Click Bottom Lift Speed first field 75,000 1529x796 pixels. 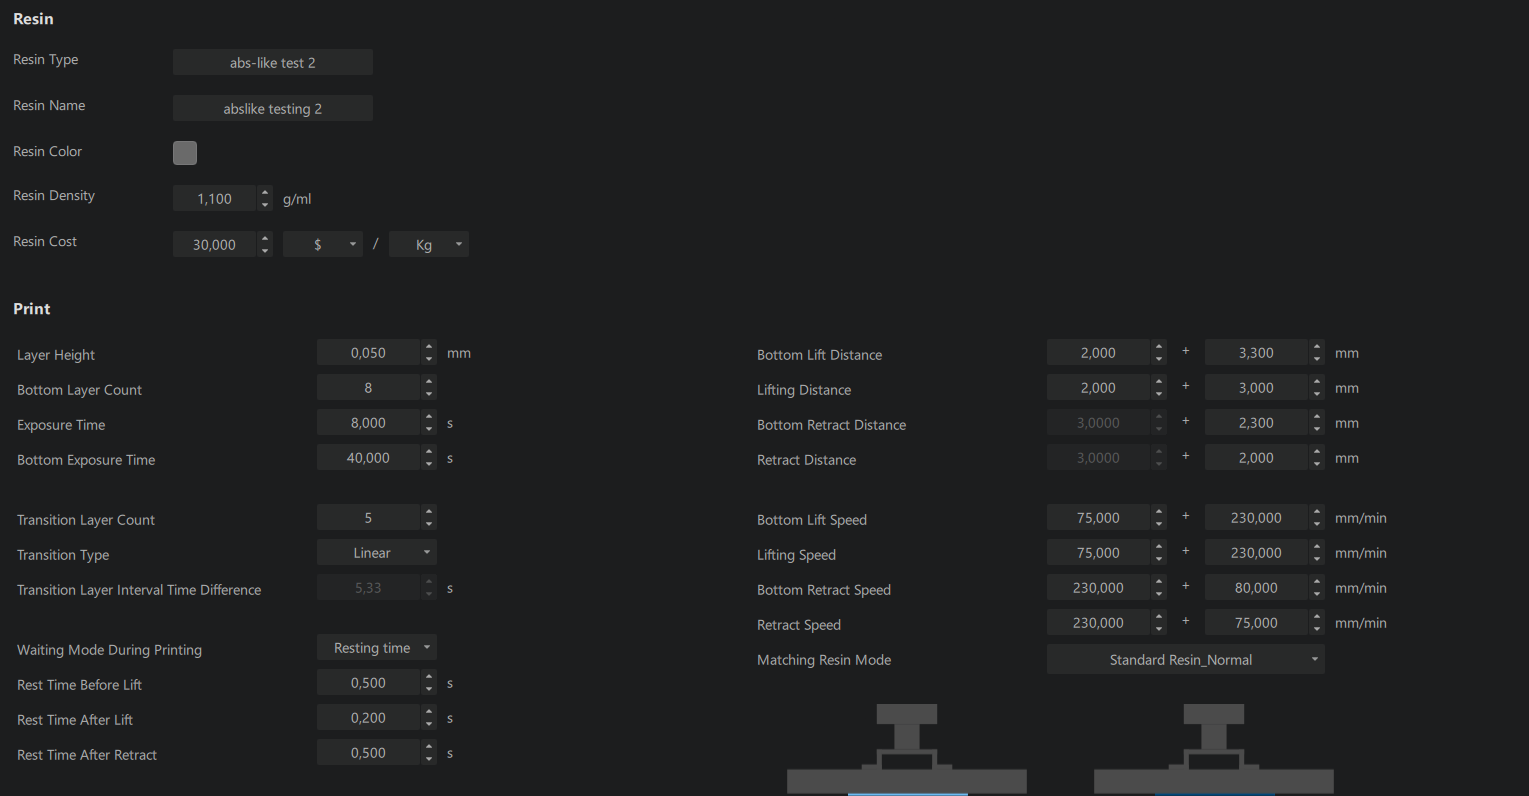coord(1098,517)
